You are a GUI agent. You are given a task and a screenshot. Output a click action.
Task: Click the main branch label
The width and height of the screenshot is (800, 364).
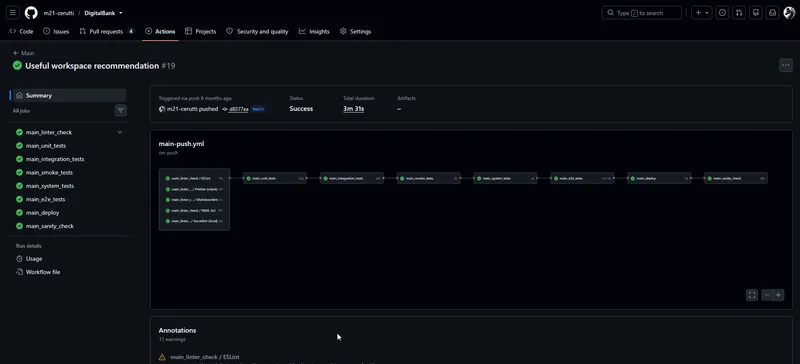(x=258, y=109)
